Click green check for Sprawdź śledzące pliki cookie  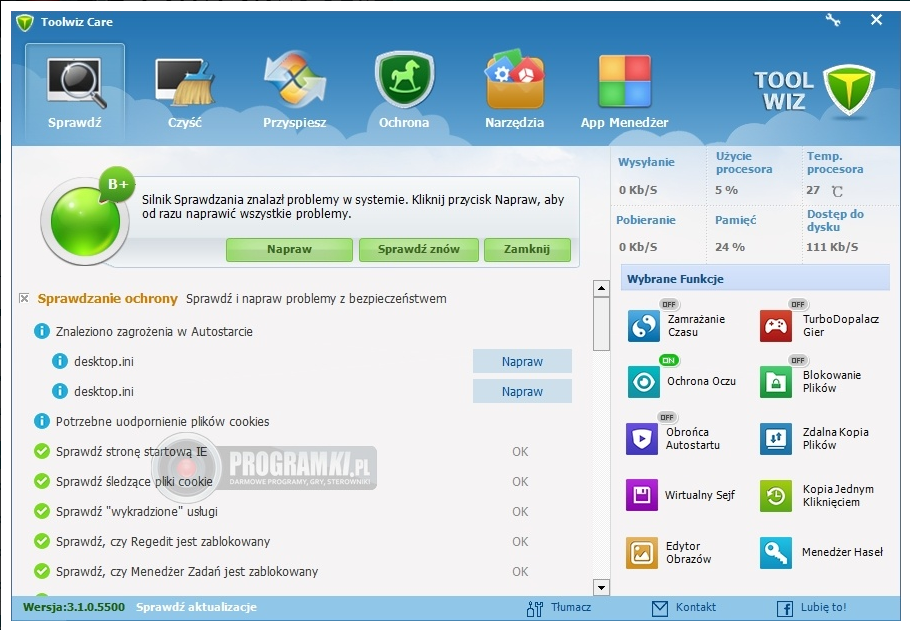[42, 481]
